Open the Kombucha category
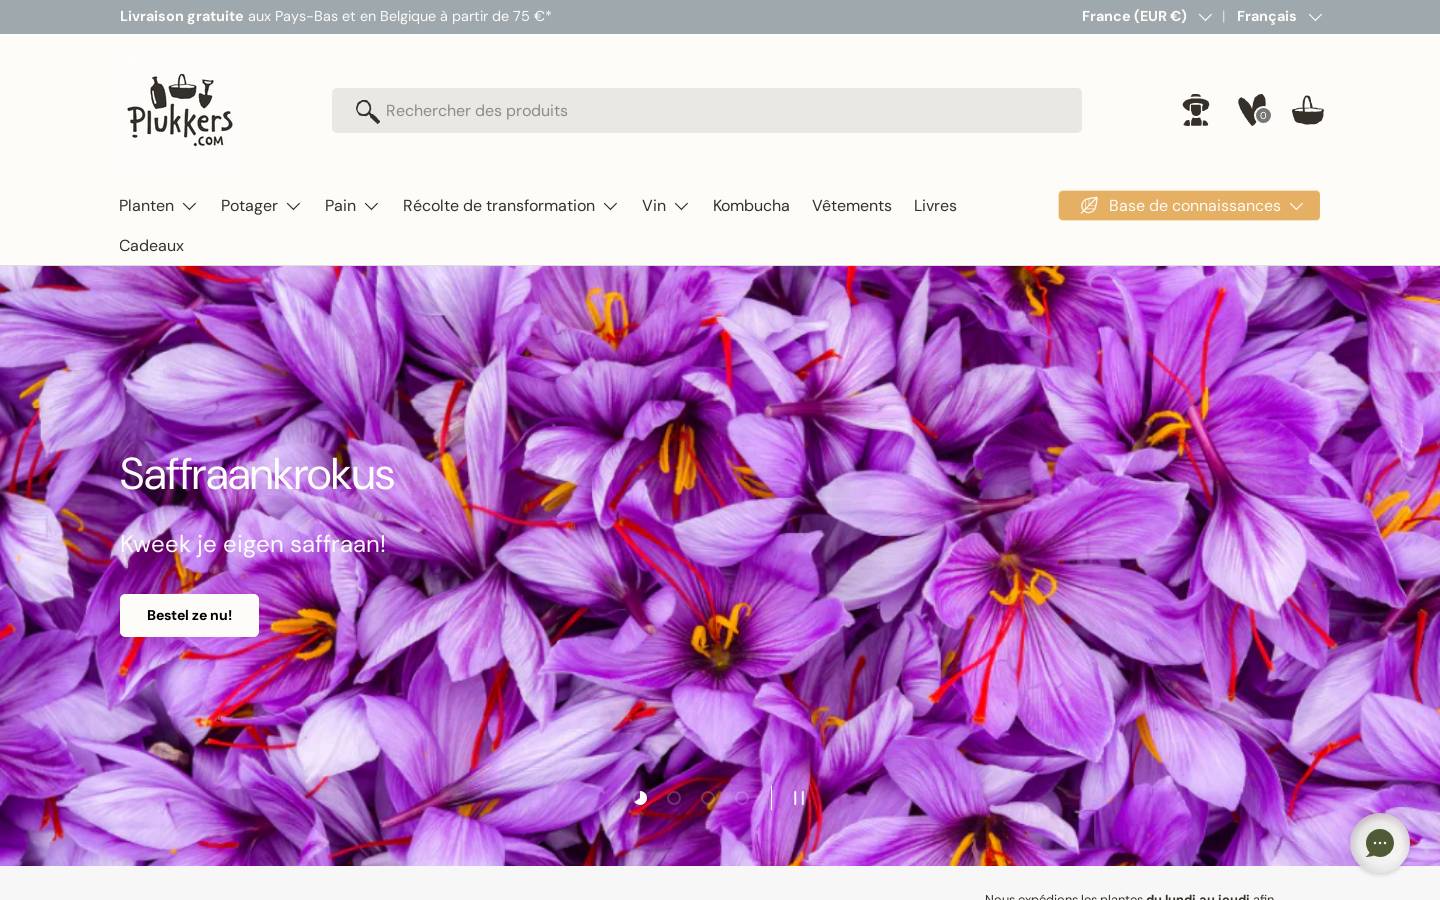Screen dimensions: 1440x900 751,206
